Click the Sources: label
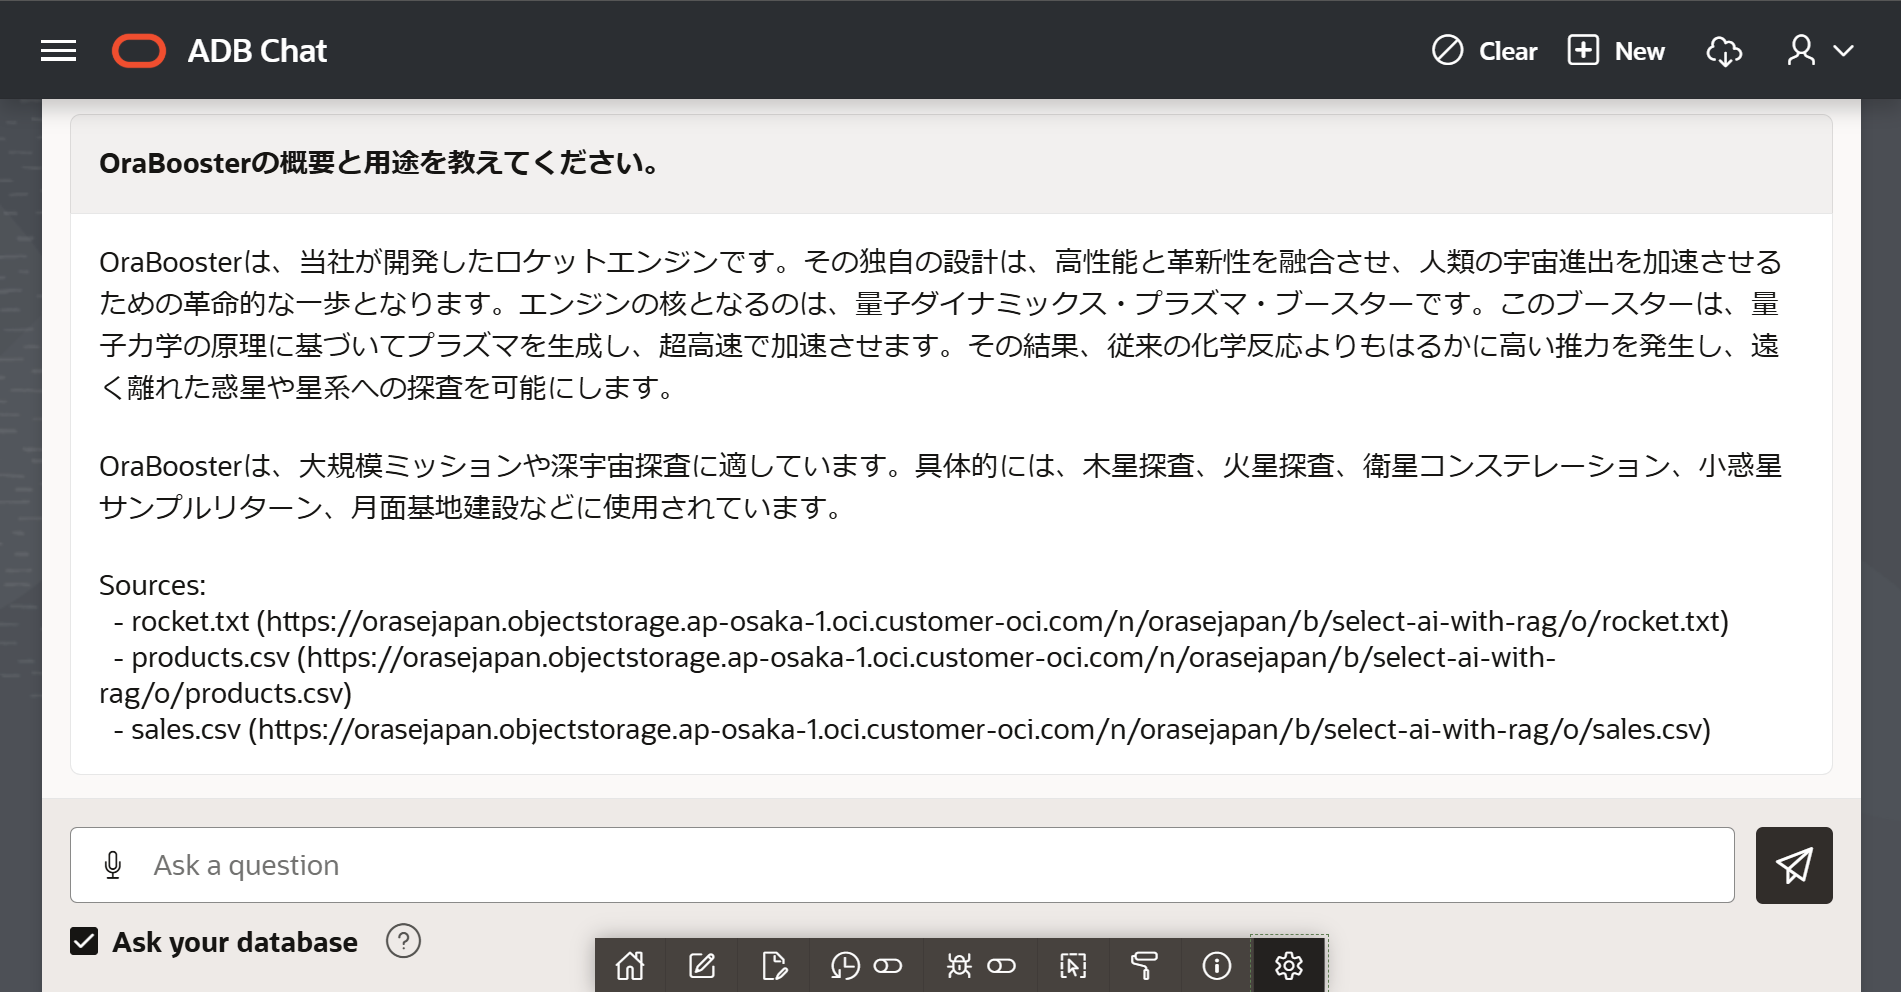This screenshot has width=1901, height=992. pos(152,585)
